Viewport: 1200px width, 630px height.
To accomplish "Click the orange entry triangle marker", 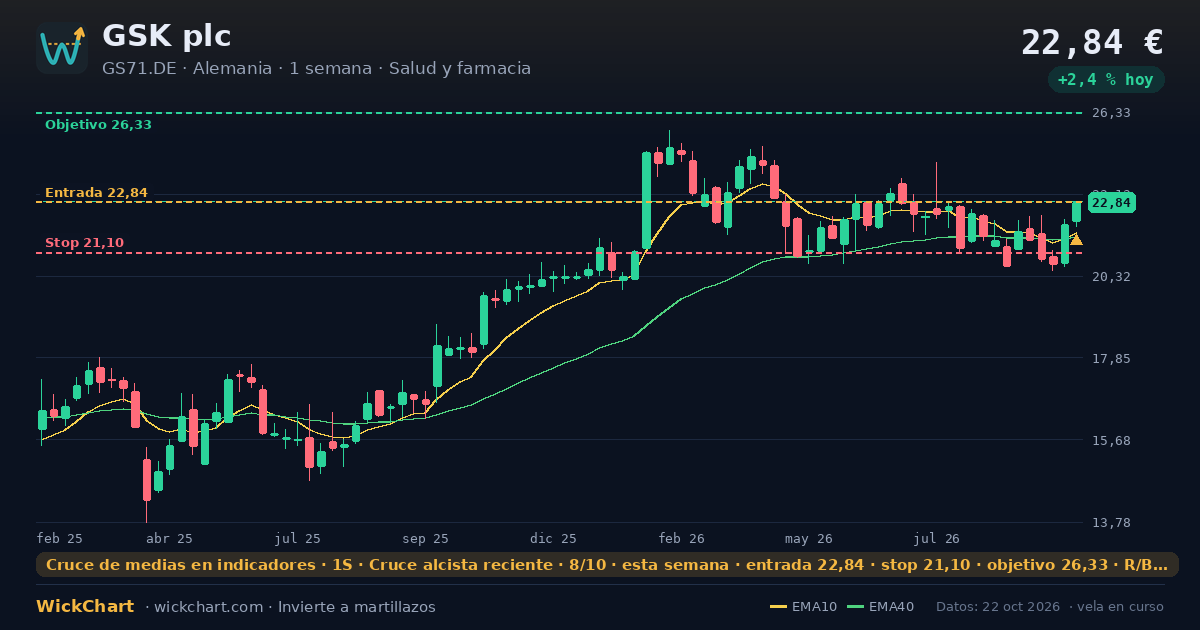I will click(x=1076, y=240).
